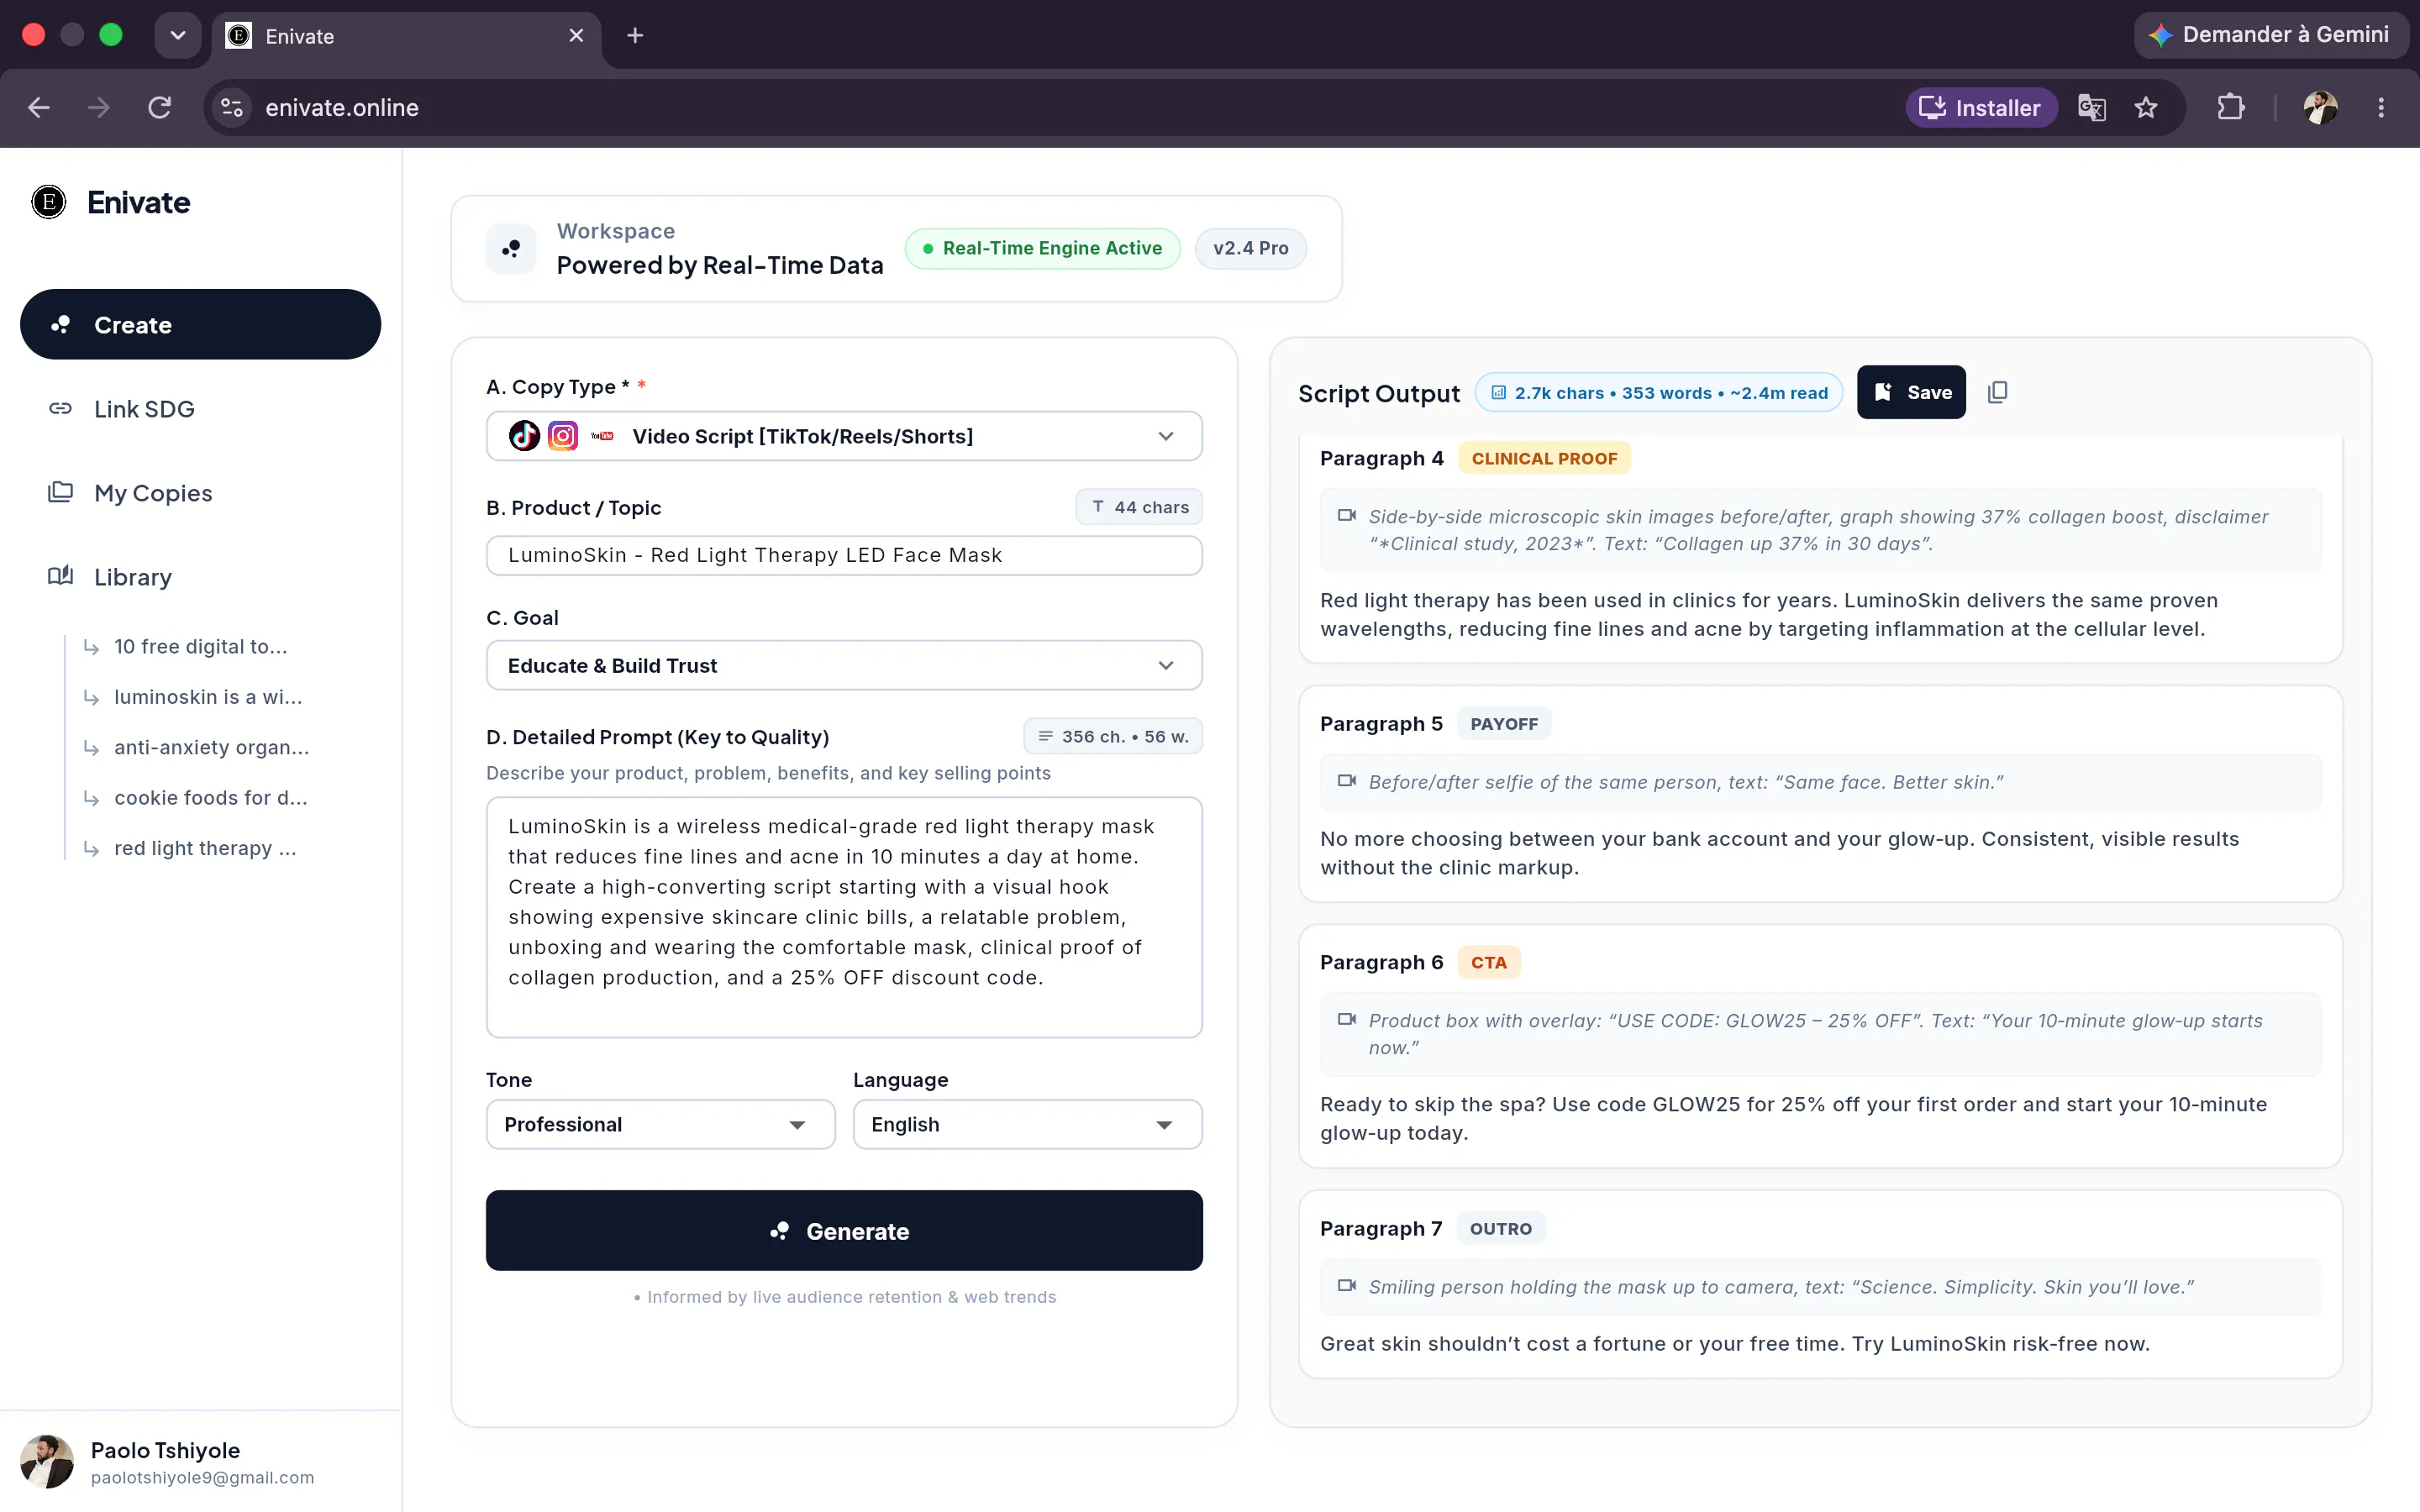
Task: Click the address bar URL enivate.online
Action: pos(342,108)
